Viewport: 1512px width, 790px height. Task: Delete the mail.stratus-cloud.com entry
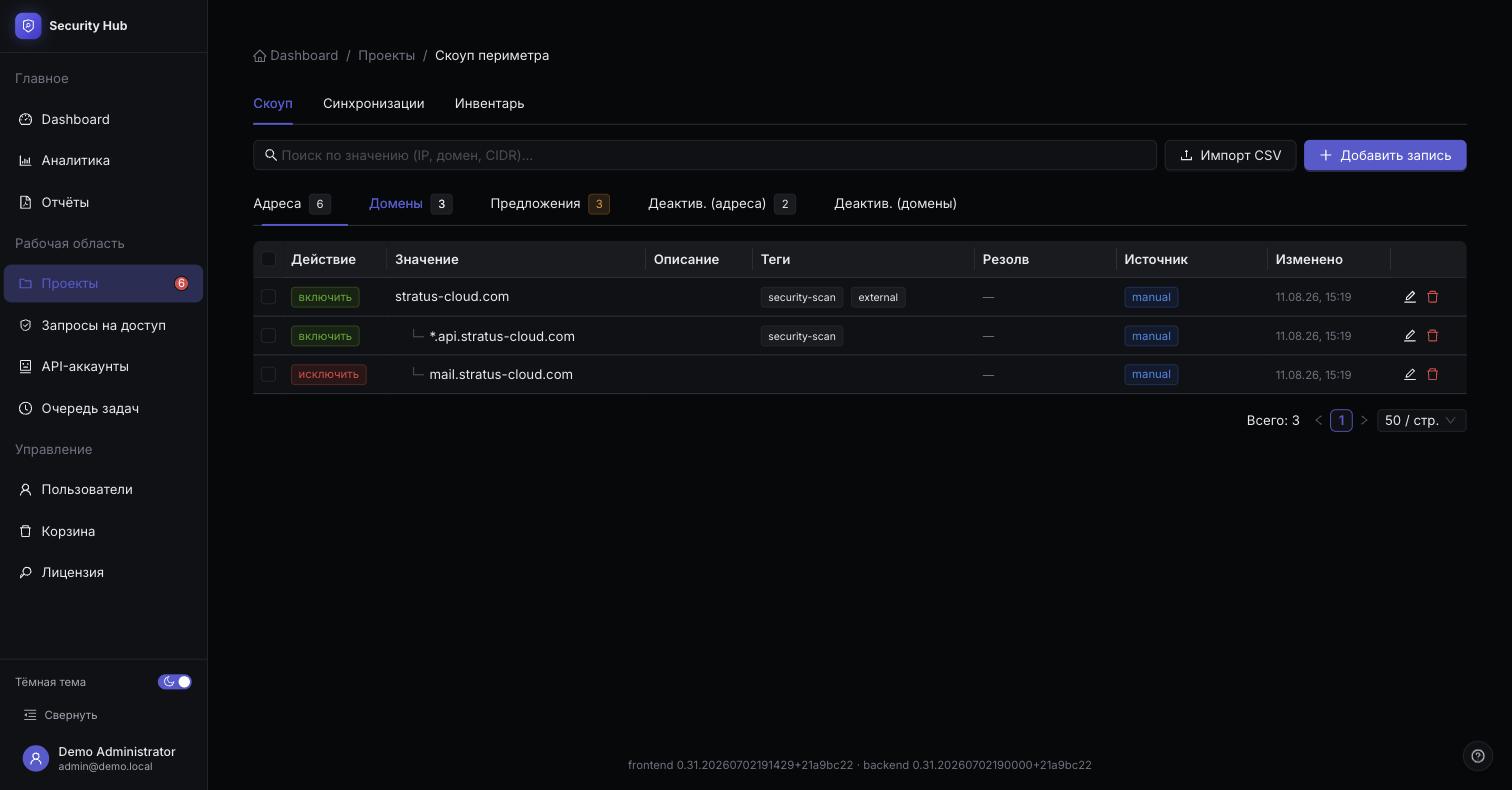point(1432,374)
